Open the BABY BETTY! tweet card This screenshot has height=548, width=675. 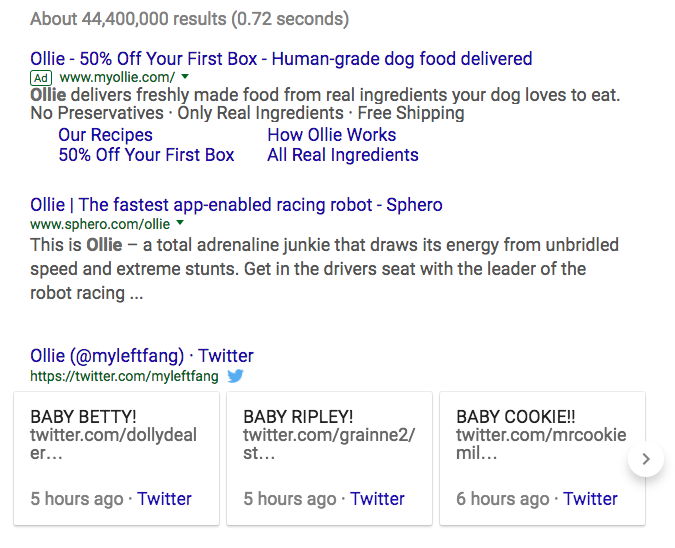pyautogui.click(x=115, y=435)
